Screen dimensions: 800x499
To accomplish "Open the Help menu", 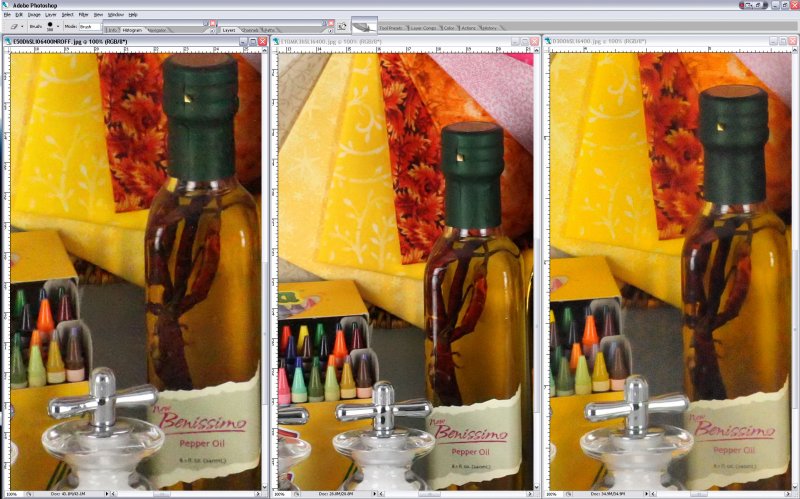I will pyautogui.click(x=133, y=15).
